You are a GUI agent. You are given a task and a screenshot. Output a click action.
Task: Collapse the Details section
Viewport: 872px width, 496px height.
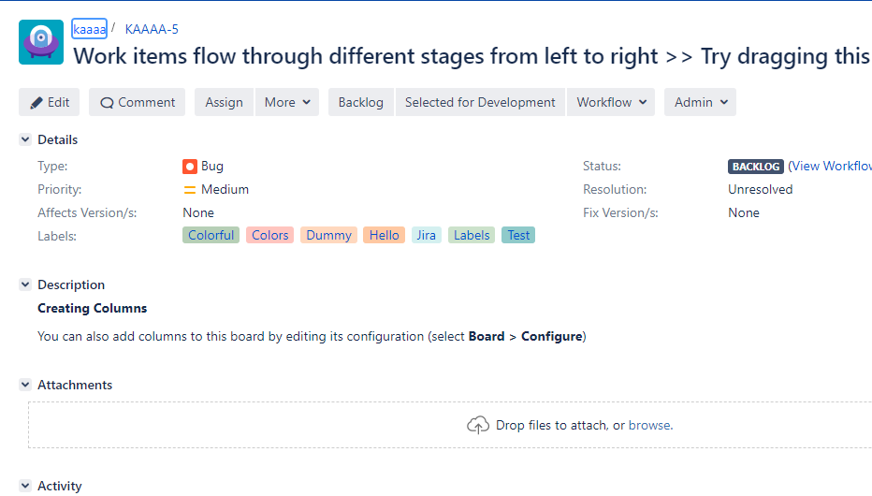click(25, 140)
